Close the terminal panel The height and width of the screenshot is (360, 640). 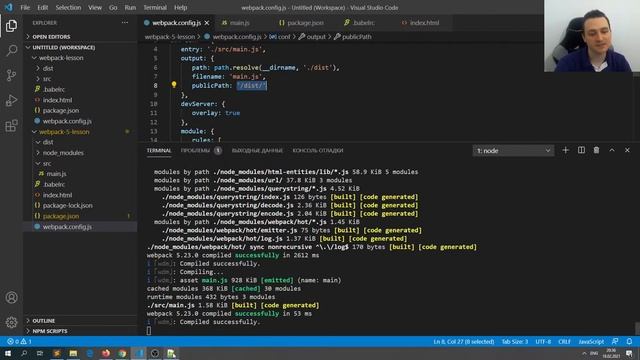click(x=627, y=150)
